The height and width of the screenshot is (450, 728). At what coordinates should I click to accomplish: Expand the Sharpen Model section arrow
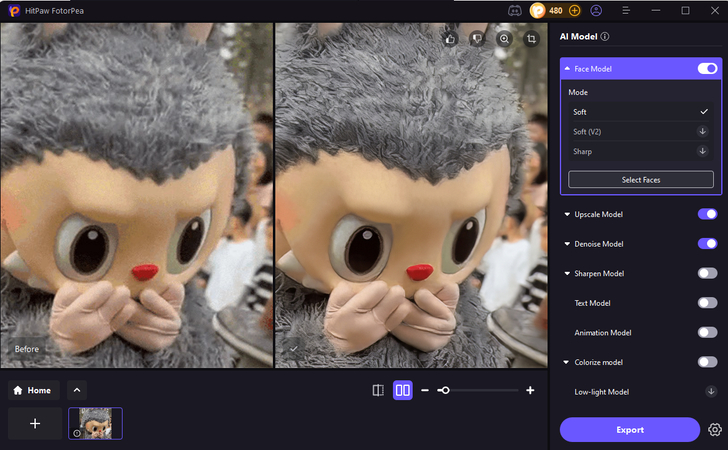click(567, 274)
